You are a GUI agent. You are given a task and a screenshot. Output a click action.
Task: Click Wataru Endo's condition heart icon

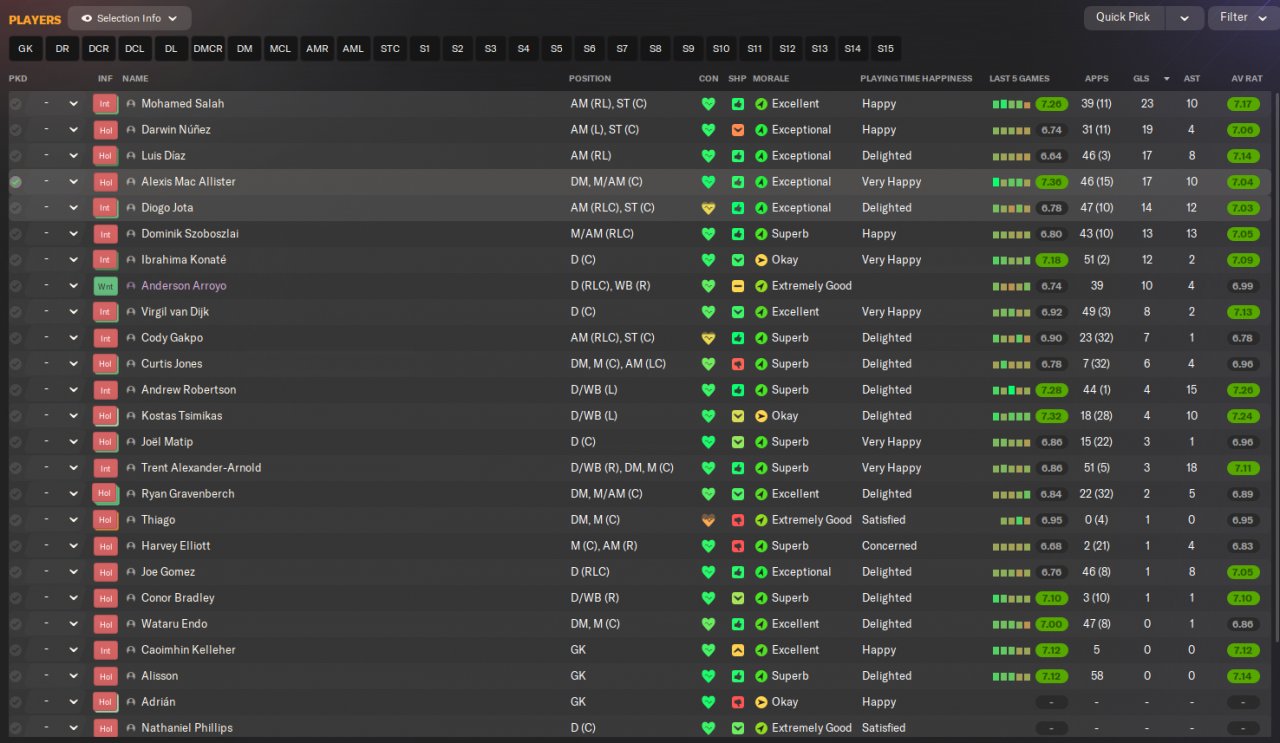coord(708,624)
